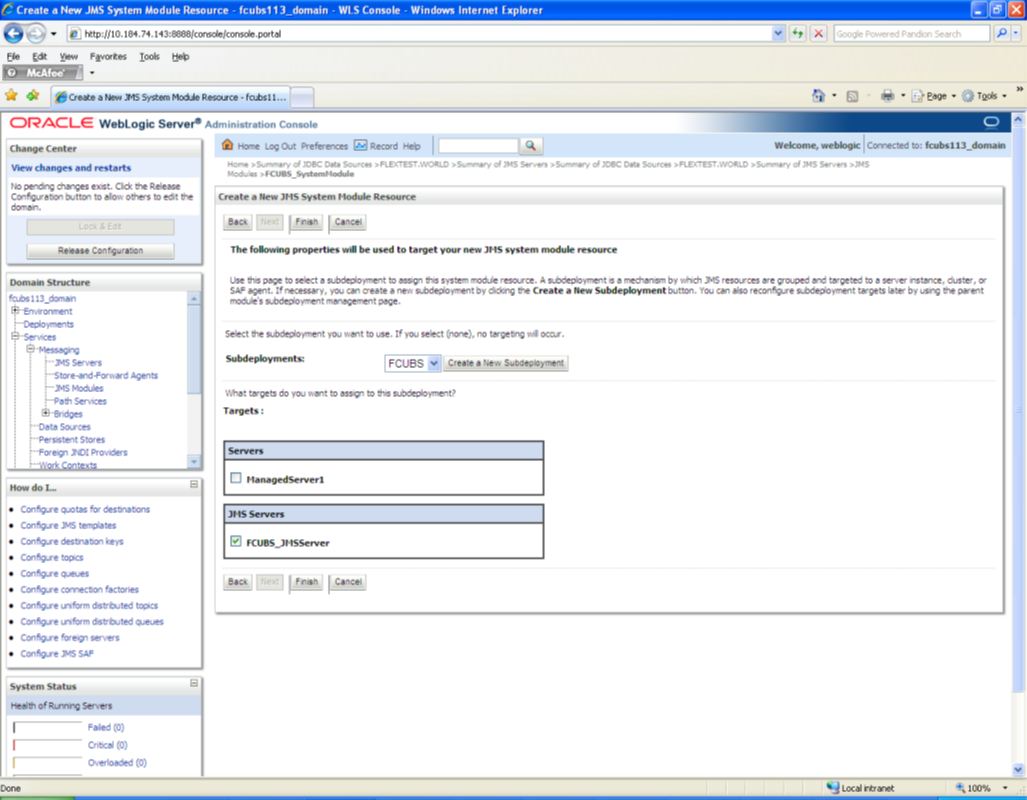Open the Favorites menu
The width and height of the screenshot is (1027, 800).
pyautogui.click(x=108, y=56)
